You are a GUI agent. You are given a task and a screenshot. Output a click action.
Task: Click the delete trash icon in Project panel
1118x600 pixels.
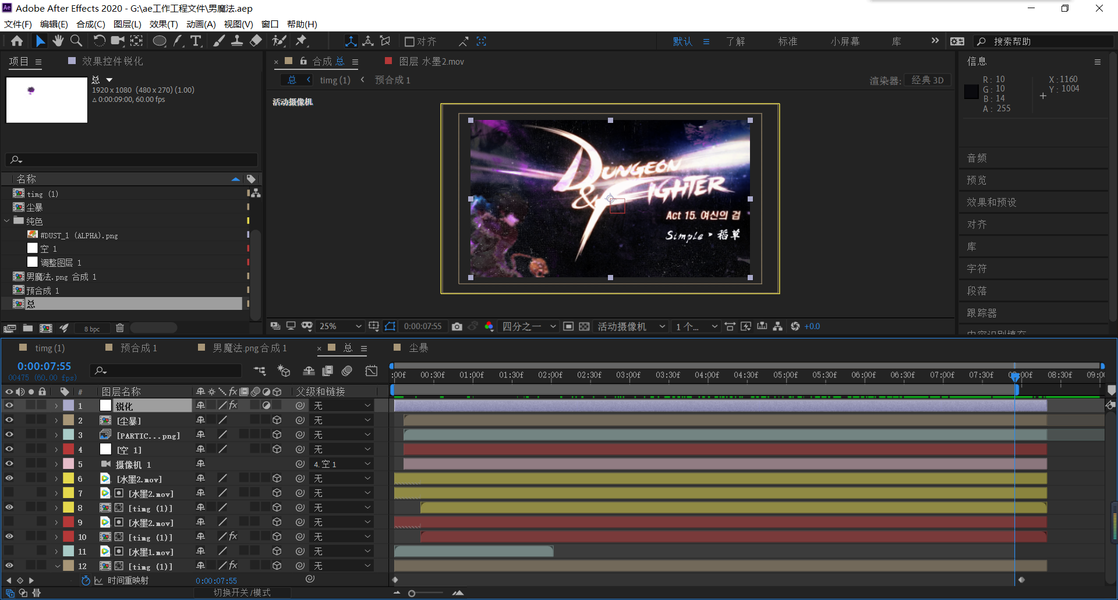click(120, 328)
